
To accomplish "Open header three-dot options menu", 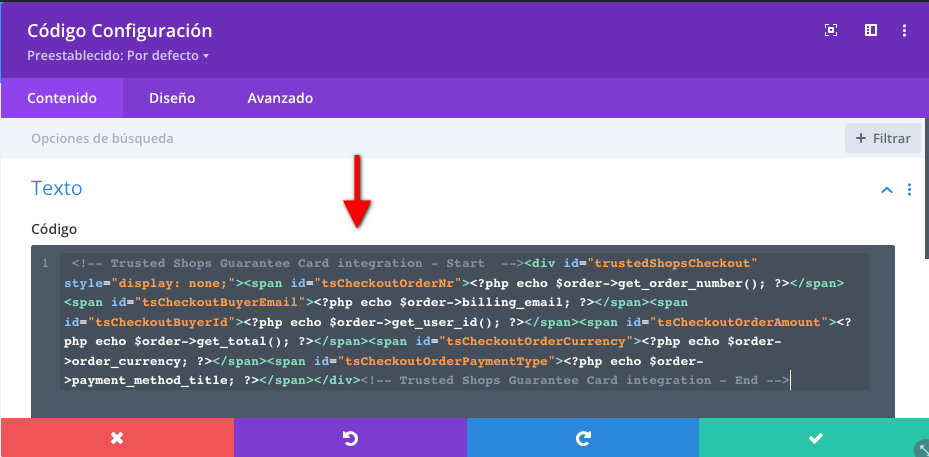I will [904, 31].
